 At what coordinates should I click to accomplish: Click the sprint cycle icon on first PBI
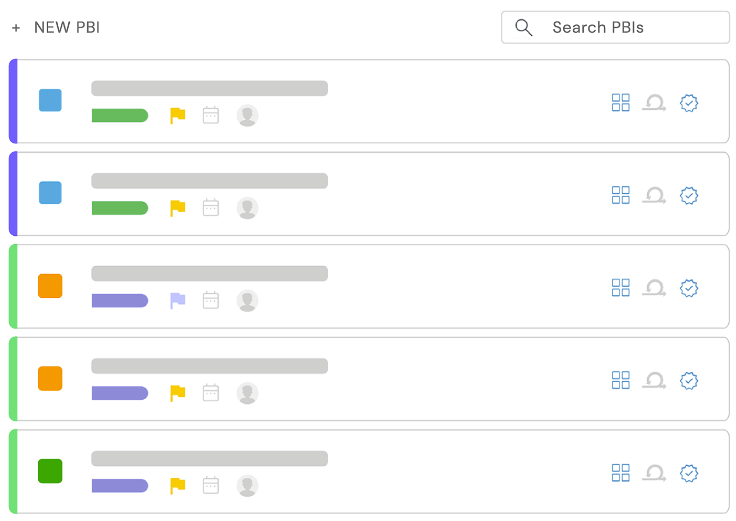[654, 102]
